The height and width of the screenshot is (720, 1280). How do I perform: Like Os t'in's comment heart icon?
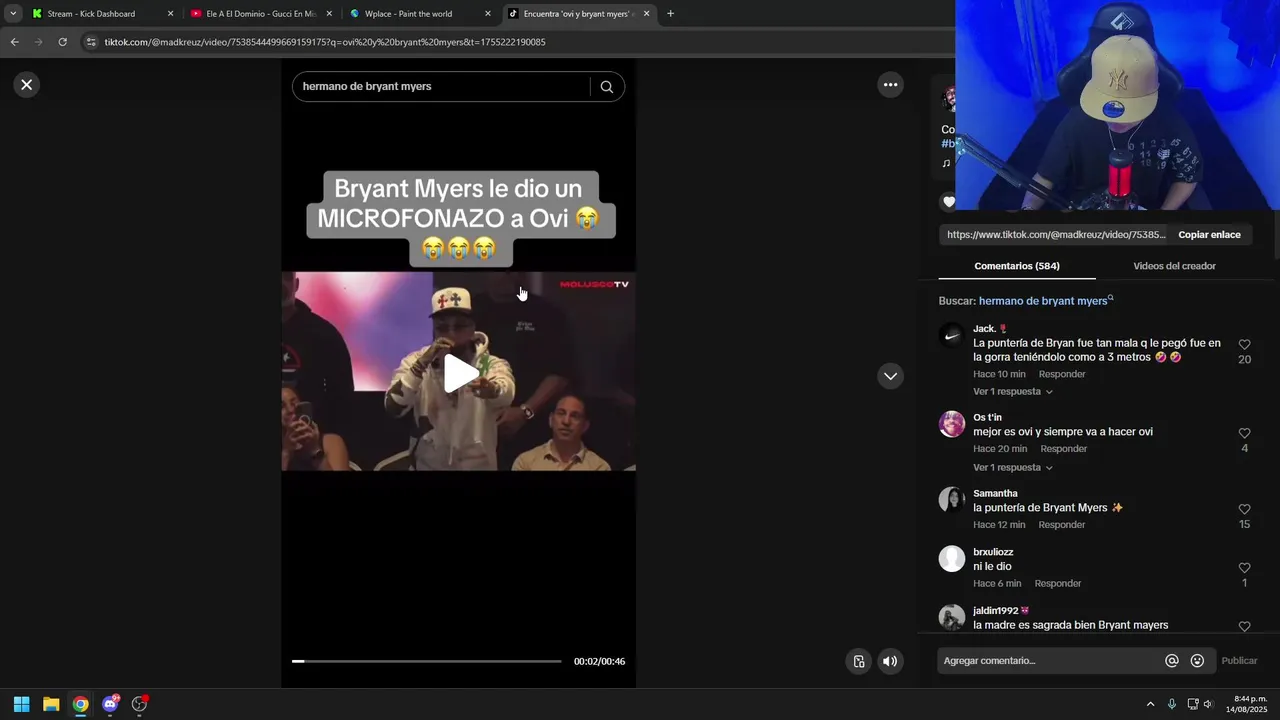pos(1244,433)
